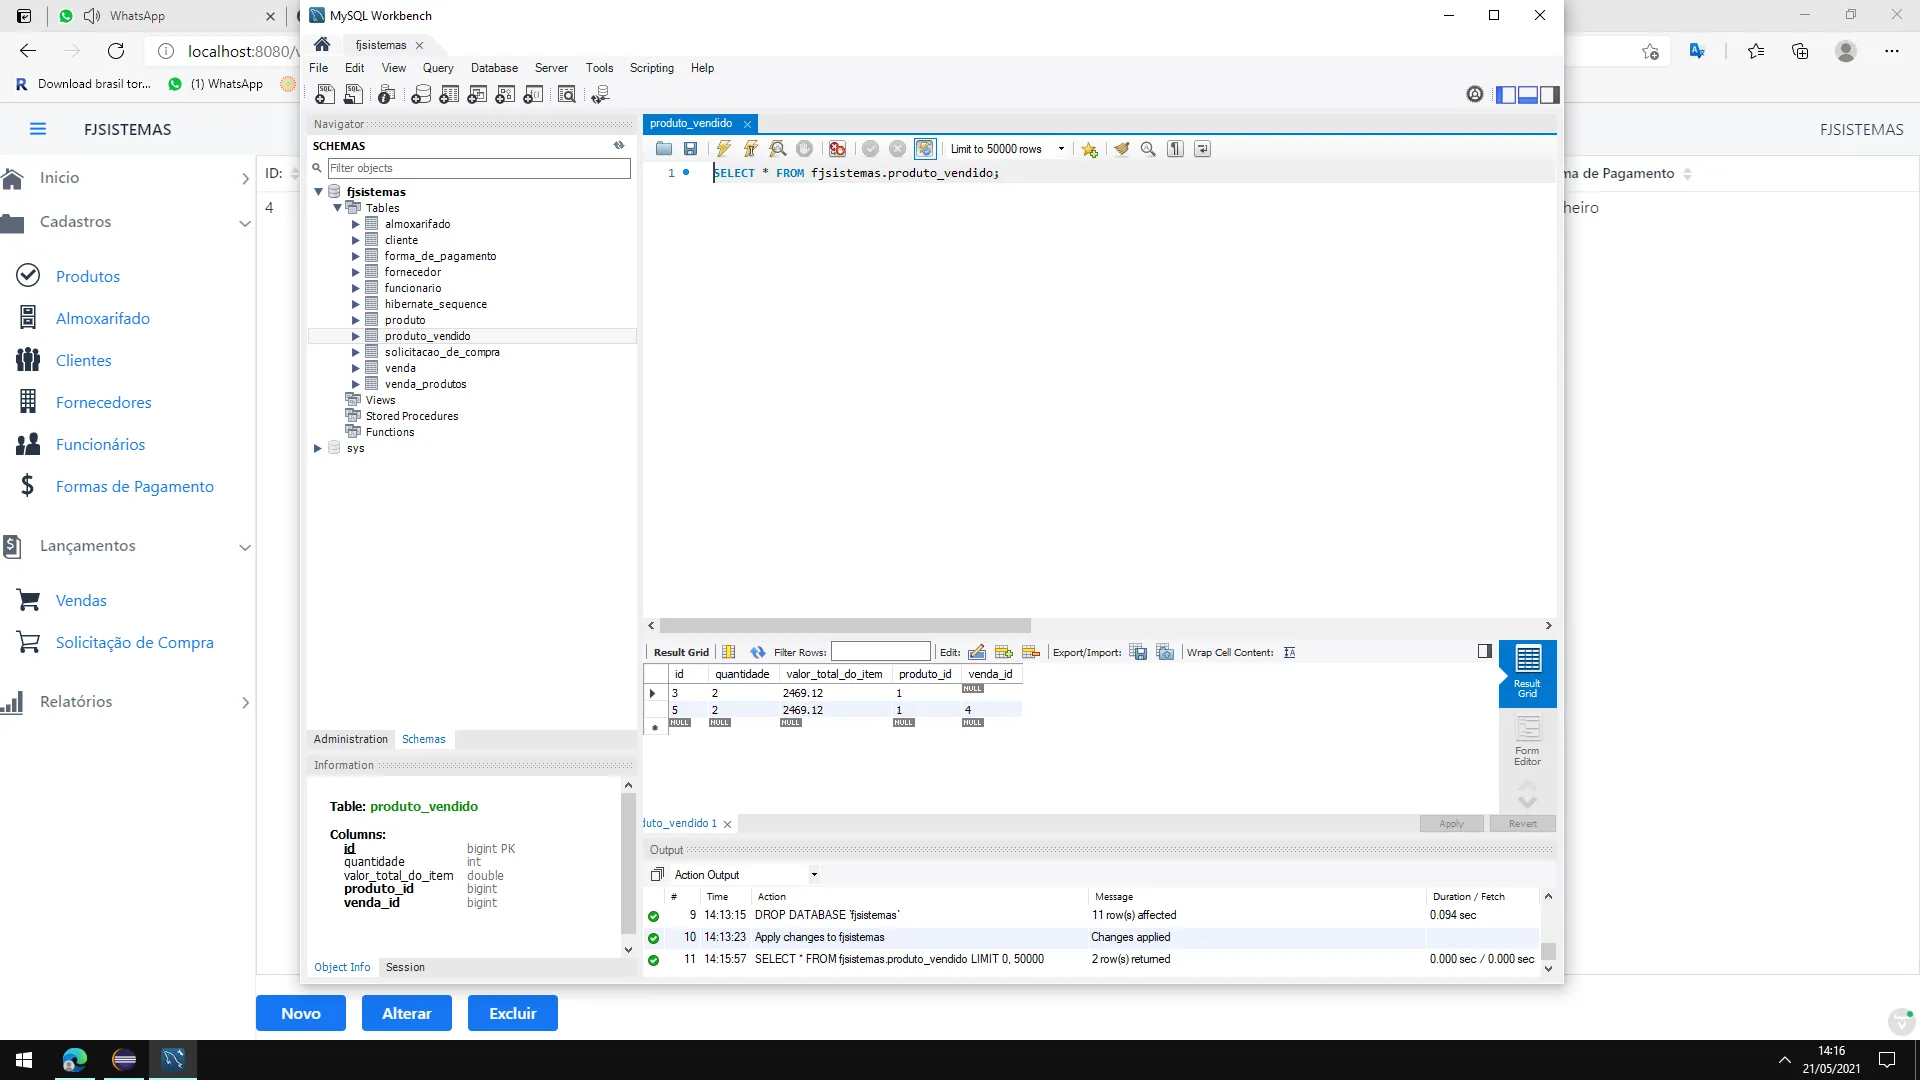Collapse the fjsistemas schema tree

pos(319,192)
